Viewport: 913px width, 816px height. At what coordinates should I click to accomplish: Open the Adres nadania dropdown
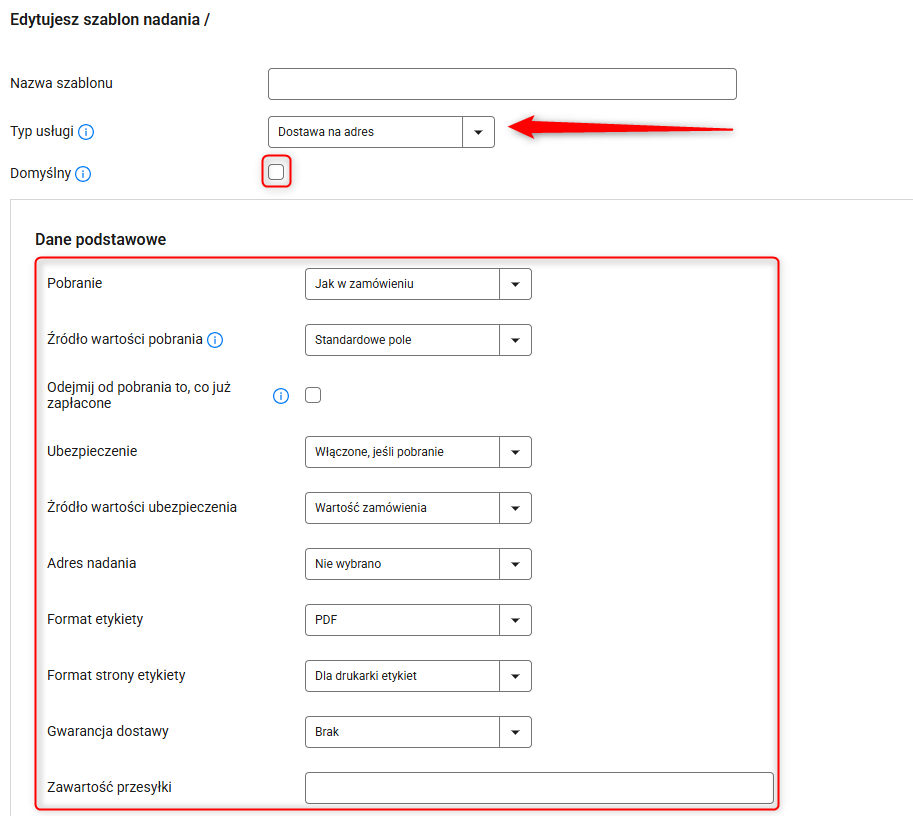point(417,564)
